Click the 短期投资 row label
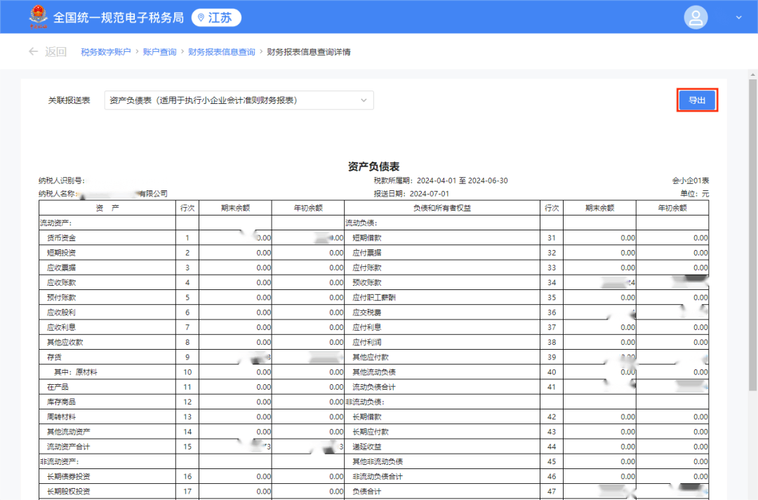The image size is (758, 500). click(61, 253)
